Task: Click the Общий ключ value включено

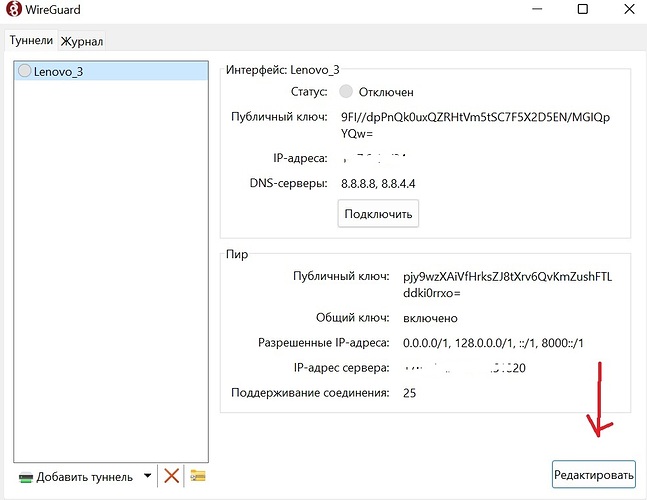Action: pos(430,318)
